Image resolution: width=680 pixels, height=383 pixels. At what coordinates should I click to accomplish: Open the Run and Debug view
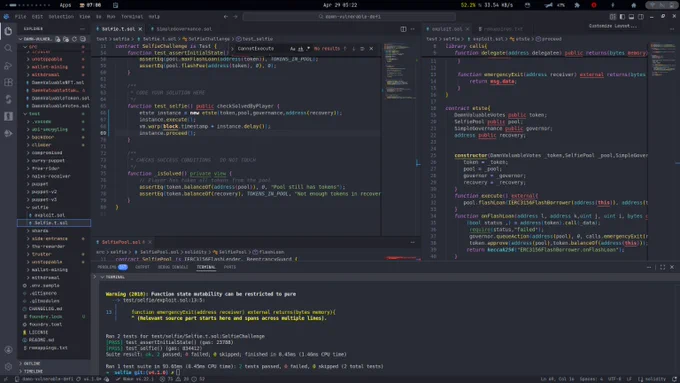[x=8, y=65]
